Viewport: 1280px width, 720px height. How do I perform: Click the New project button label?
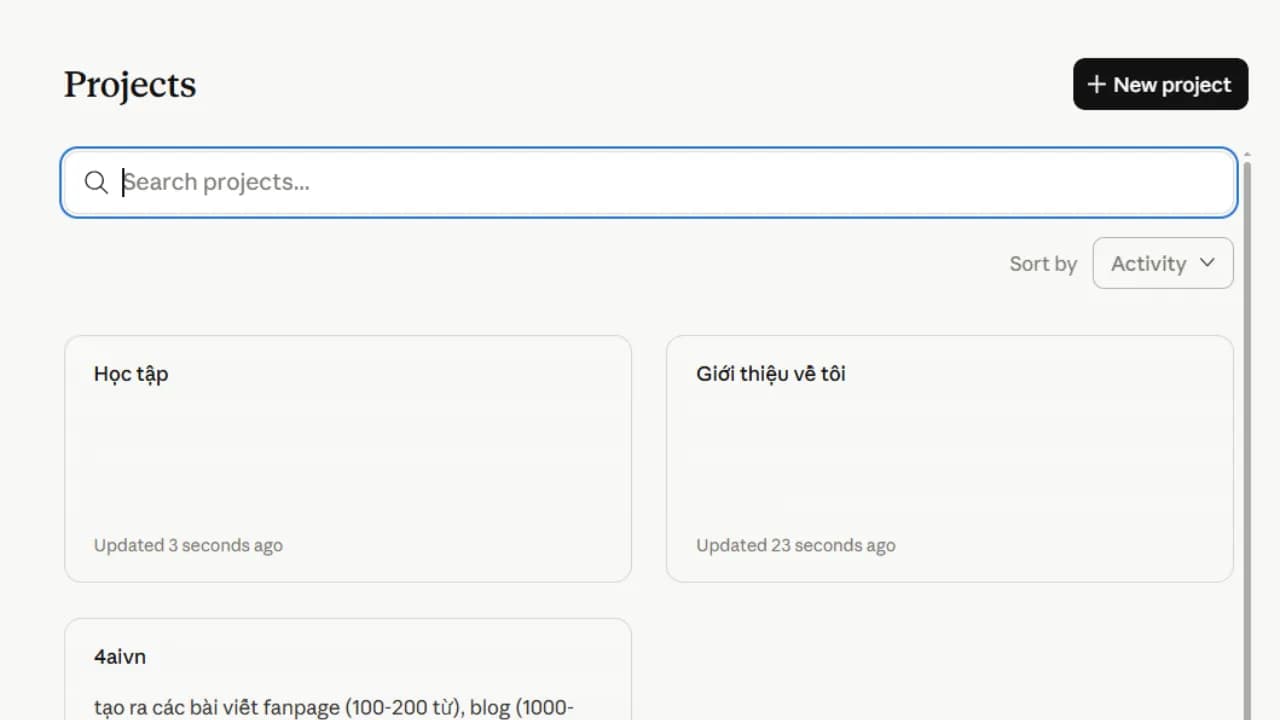(x=1172, y=85)
